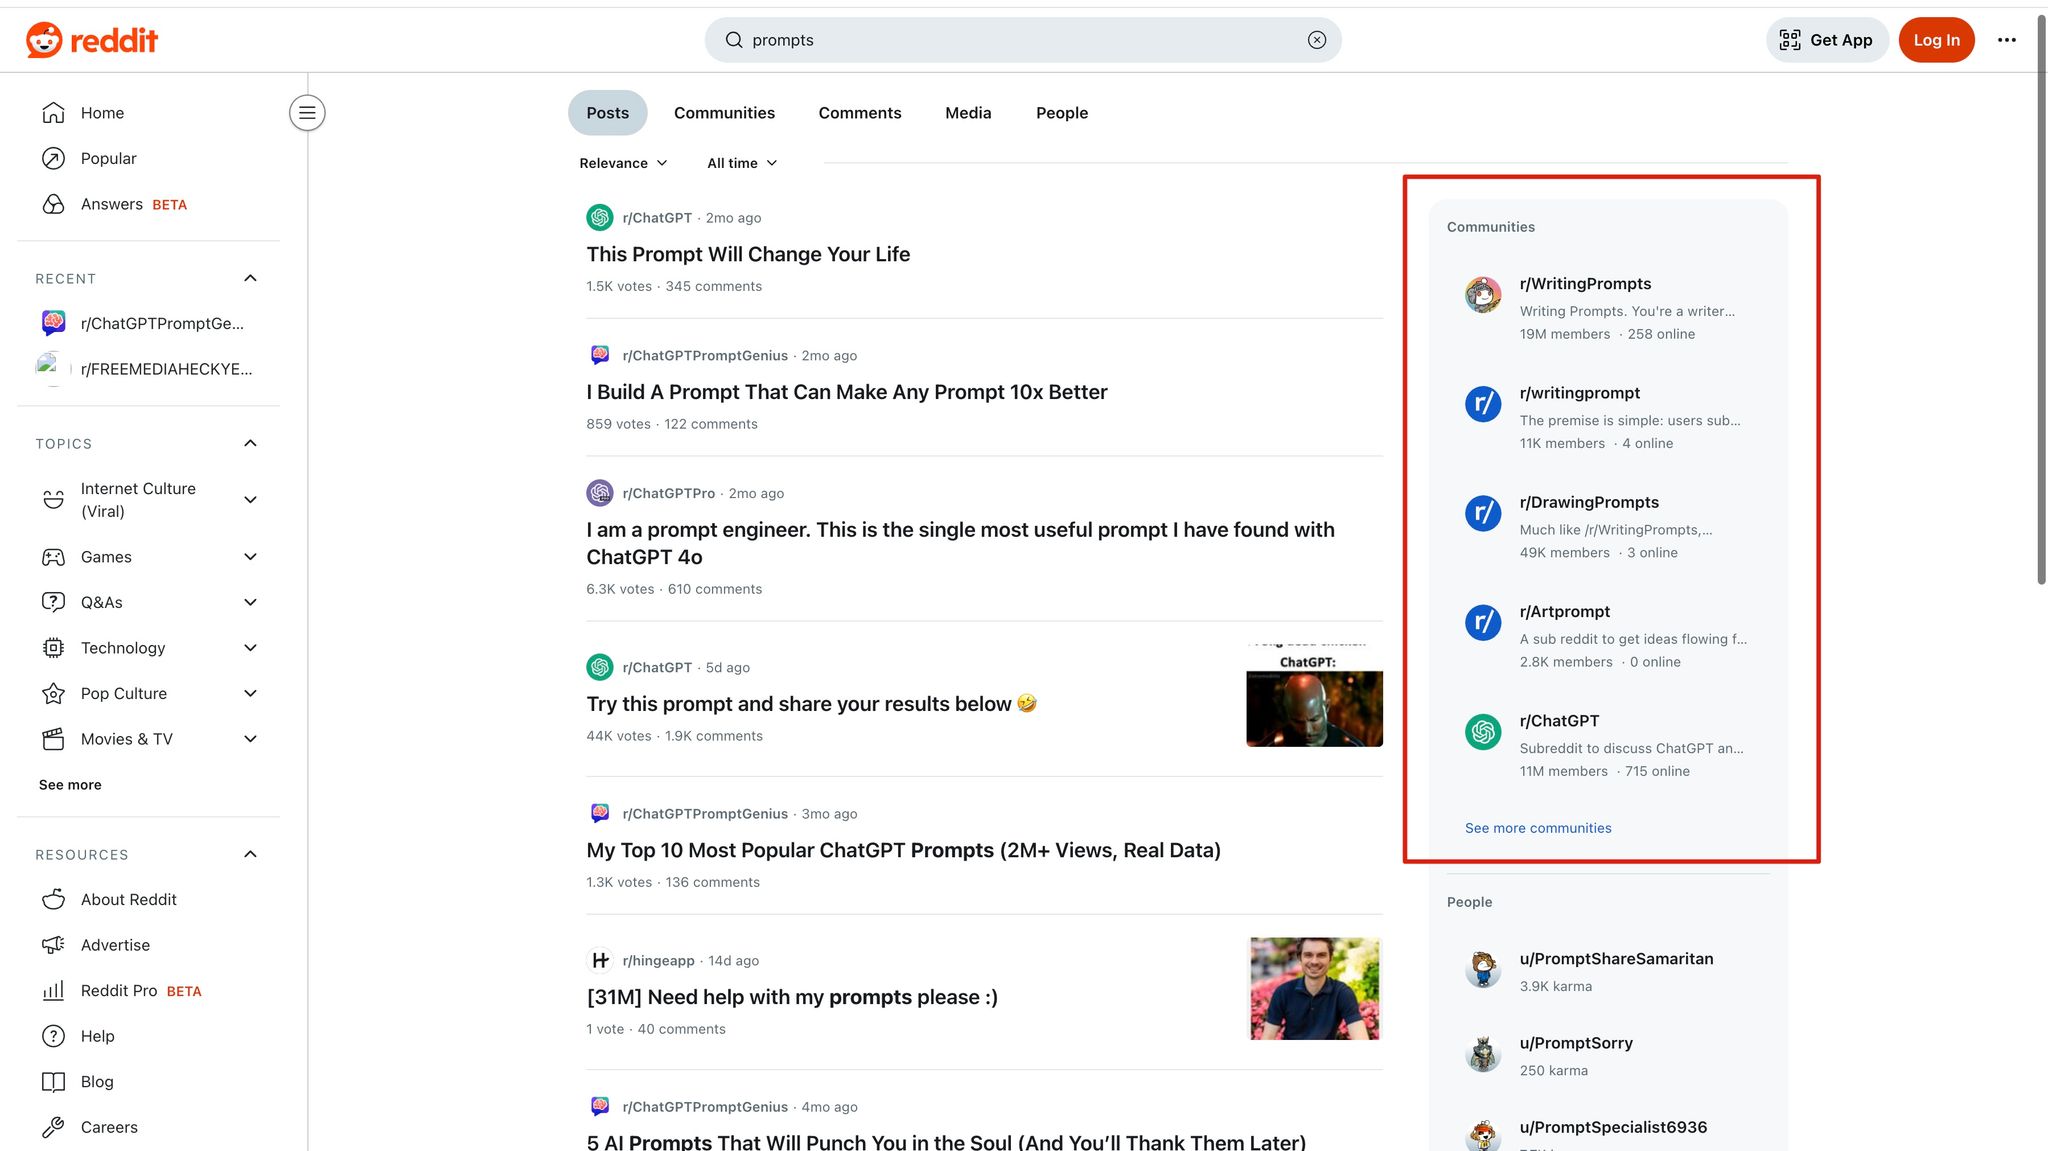The width and height of the screenshot is (2048, 1151).
Task: Open the three-dots overflow menu
Action: tap(2006, 40)
